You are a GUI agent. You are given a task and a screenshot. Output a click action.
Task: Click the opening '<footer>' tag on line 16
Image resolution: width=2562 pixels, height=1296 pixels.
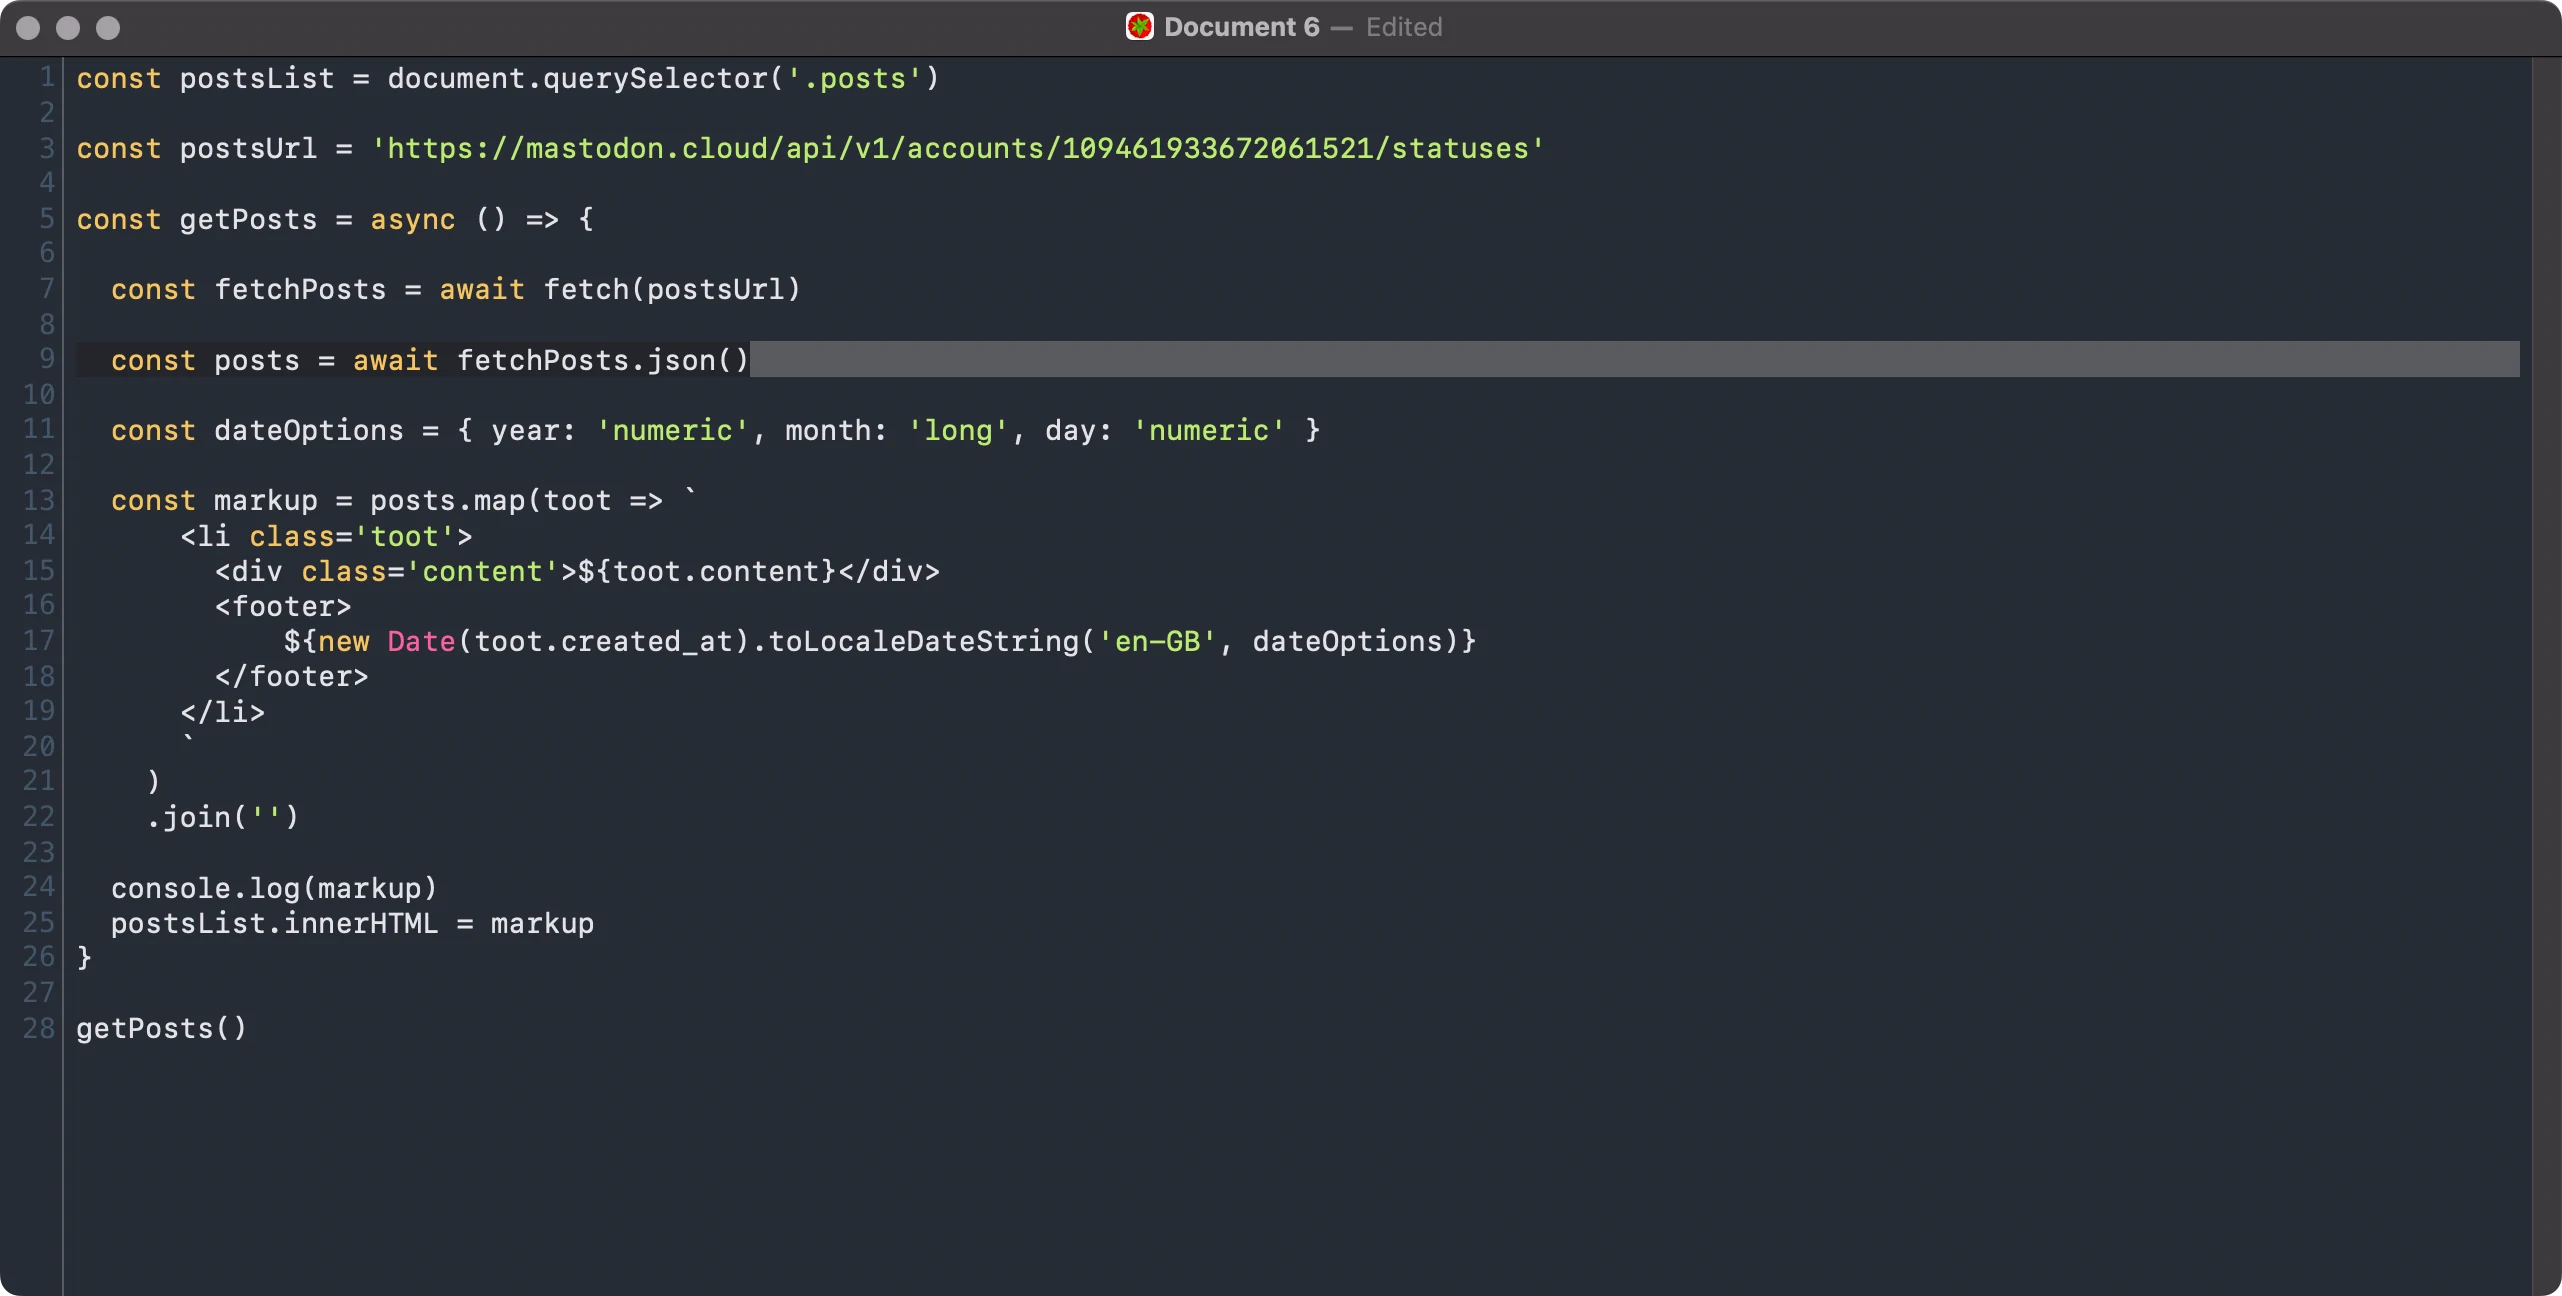pyautogui.click(x=283, y=607)
